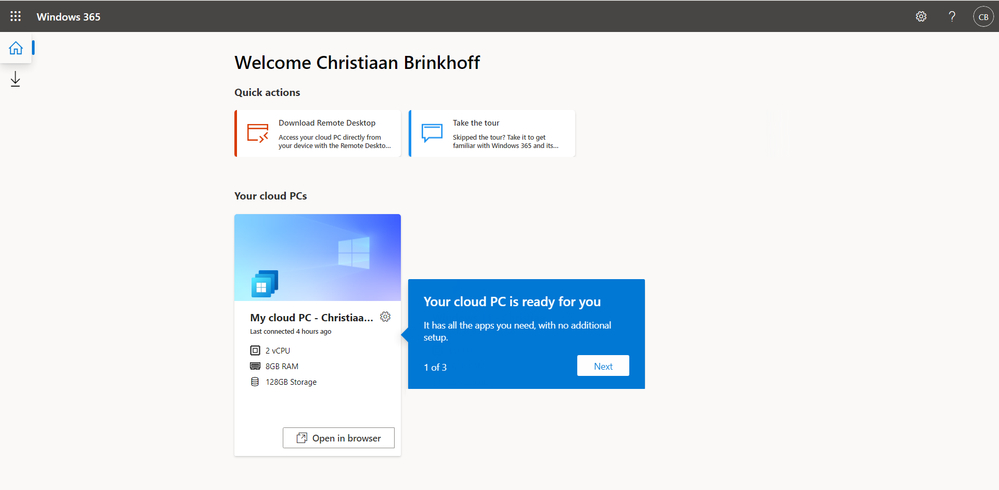Screen dimensions: 999x490
Task: Click Open in browser button
Action: [x=338, y=438]
